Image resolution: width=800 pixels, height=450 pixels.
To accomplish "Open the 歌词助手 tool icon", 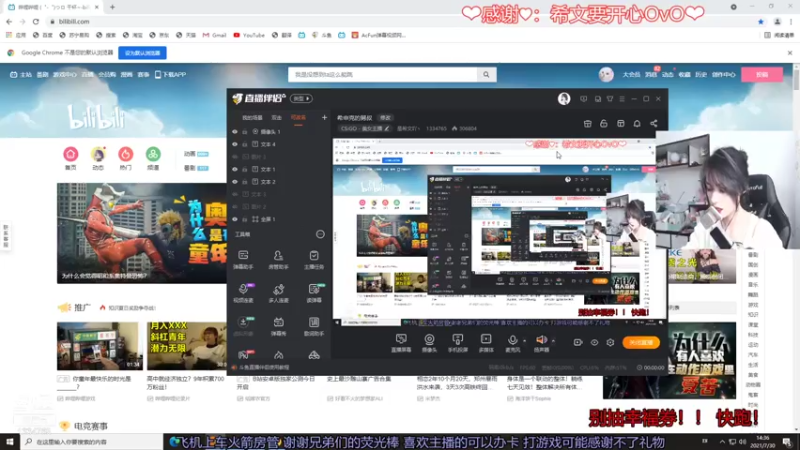I will click(314, 327).
